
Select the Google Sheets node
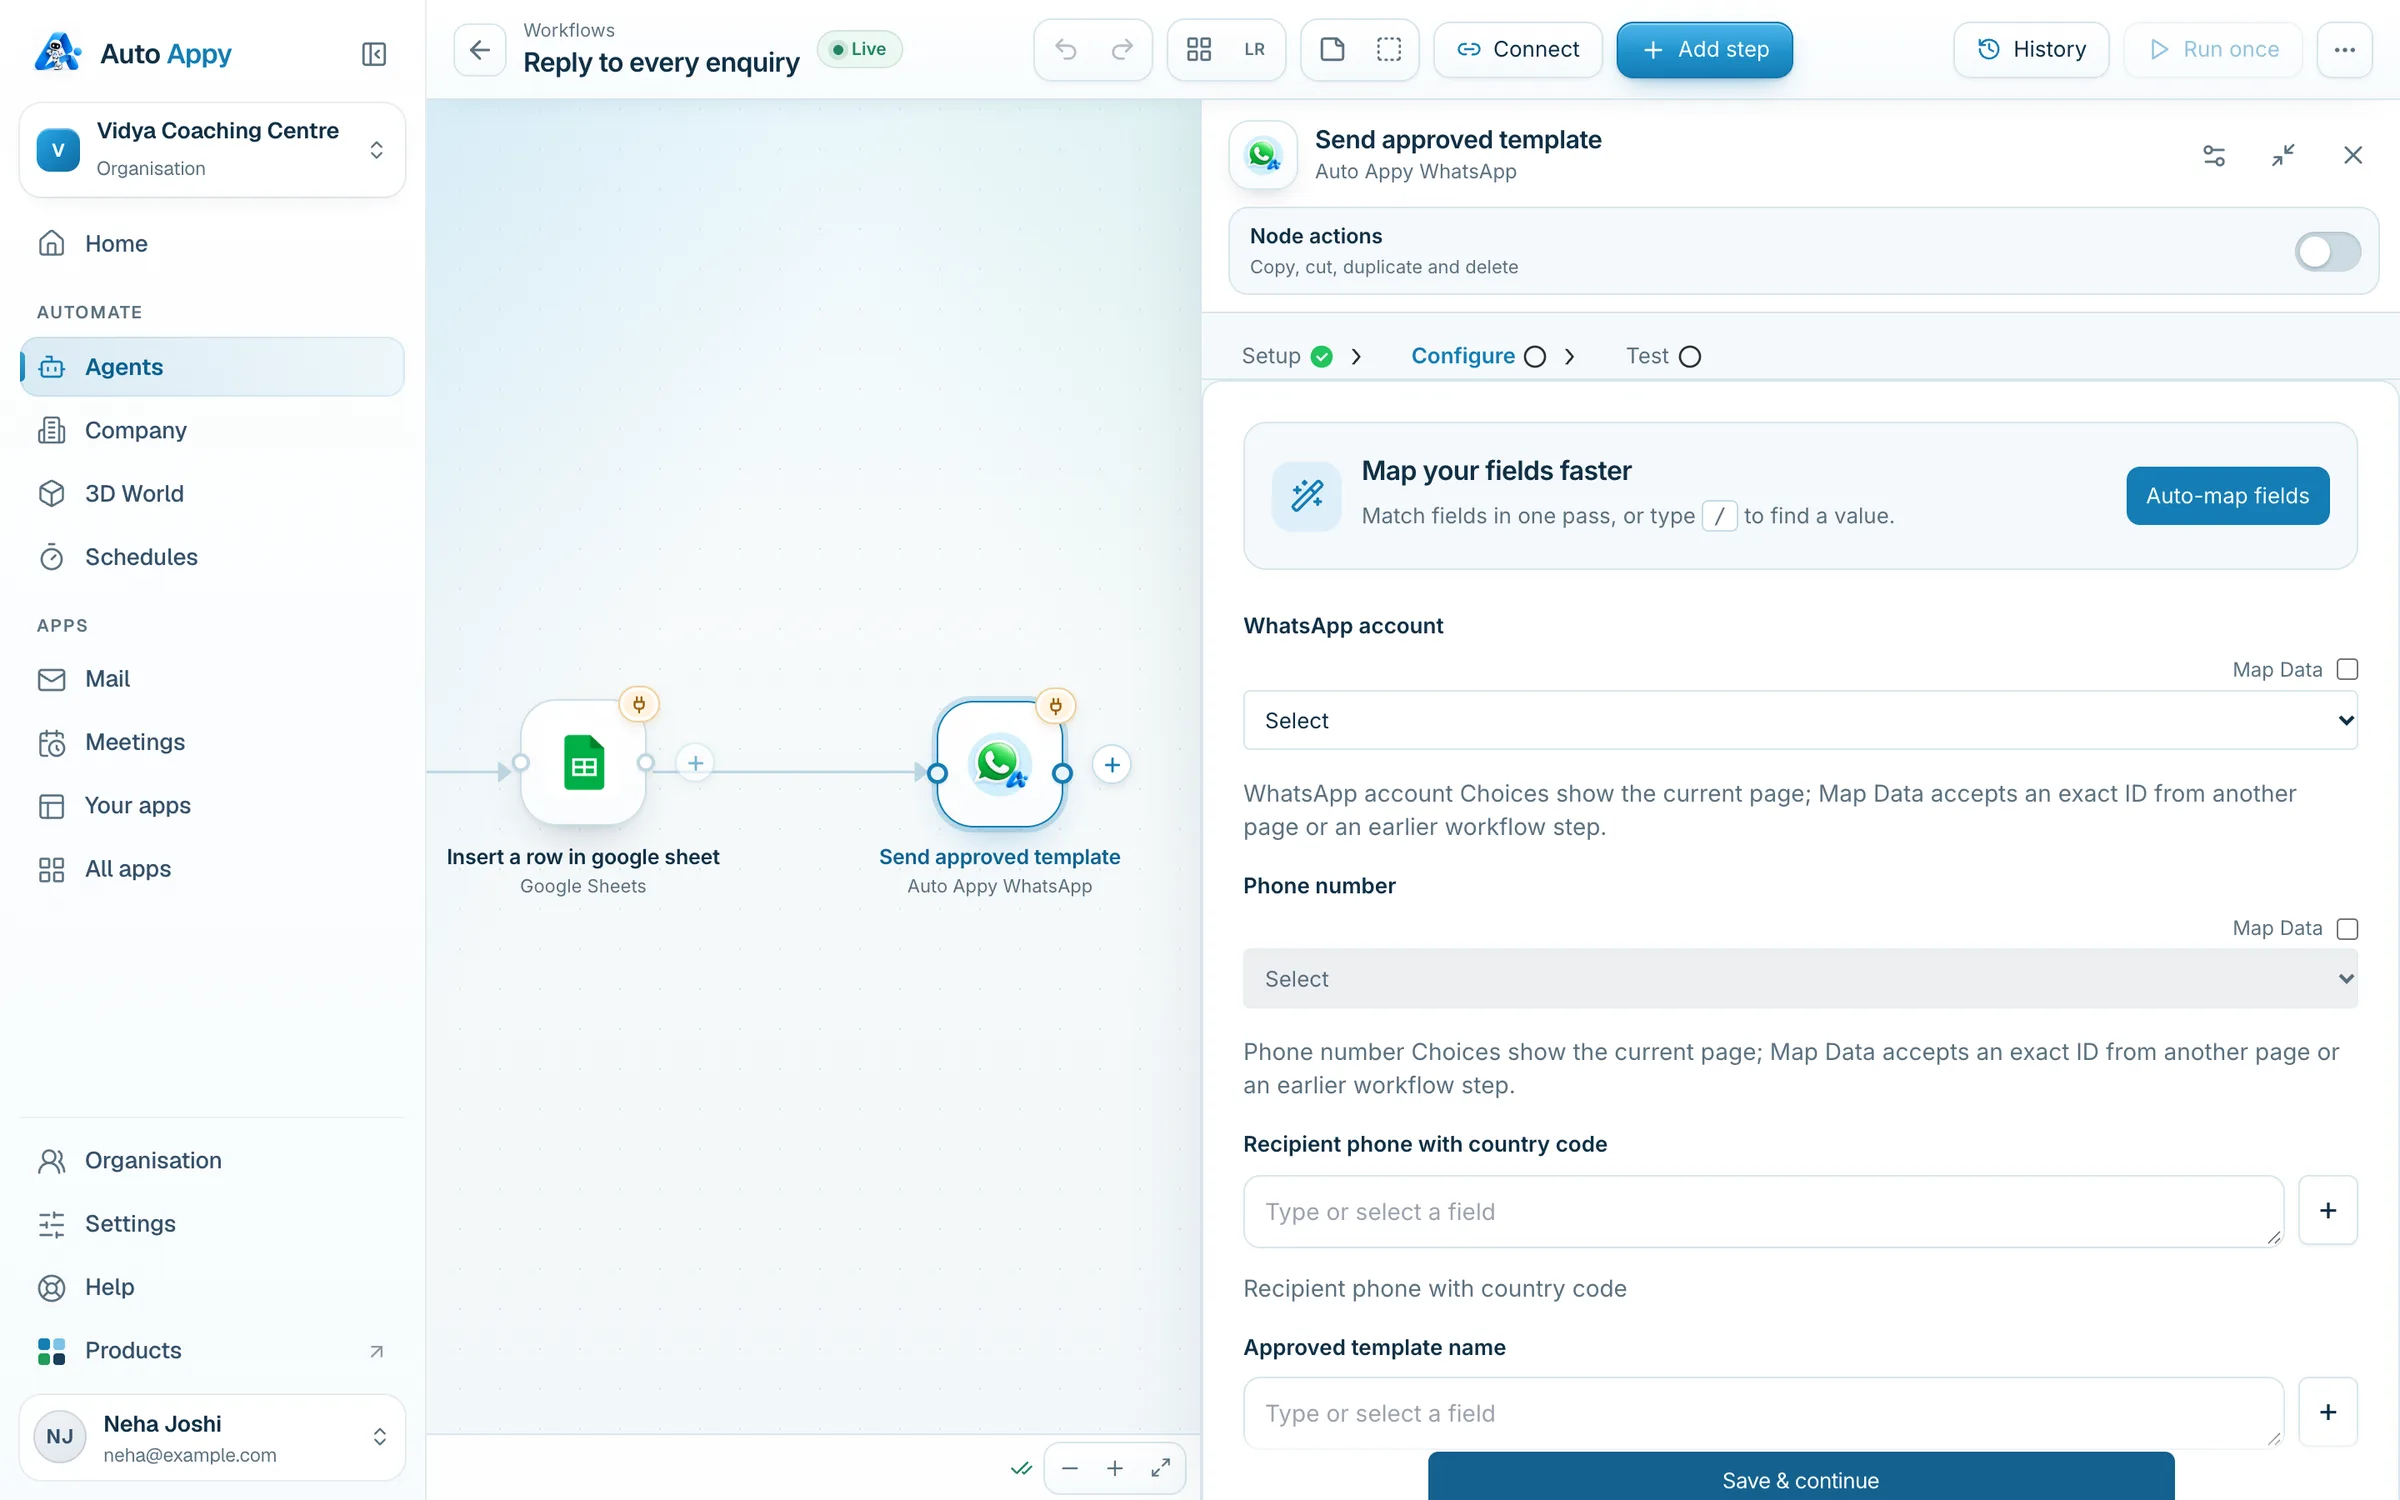click(583, 764)
